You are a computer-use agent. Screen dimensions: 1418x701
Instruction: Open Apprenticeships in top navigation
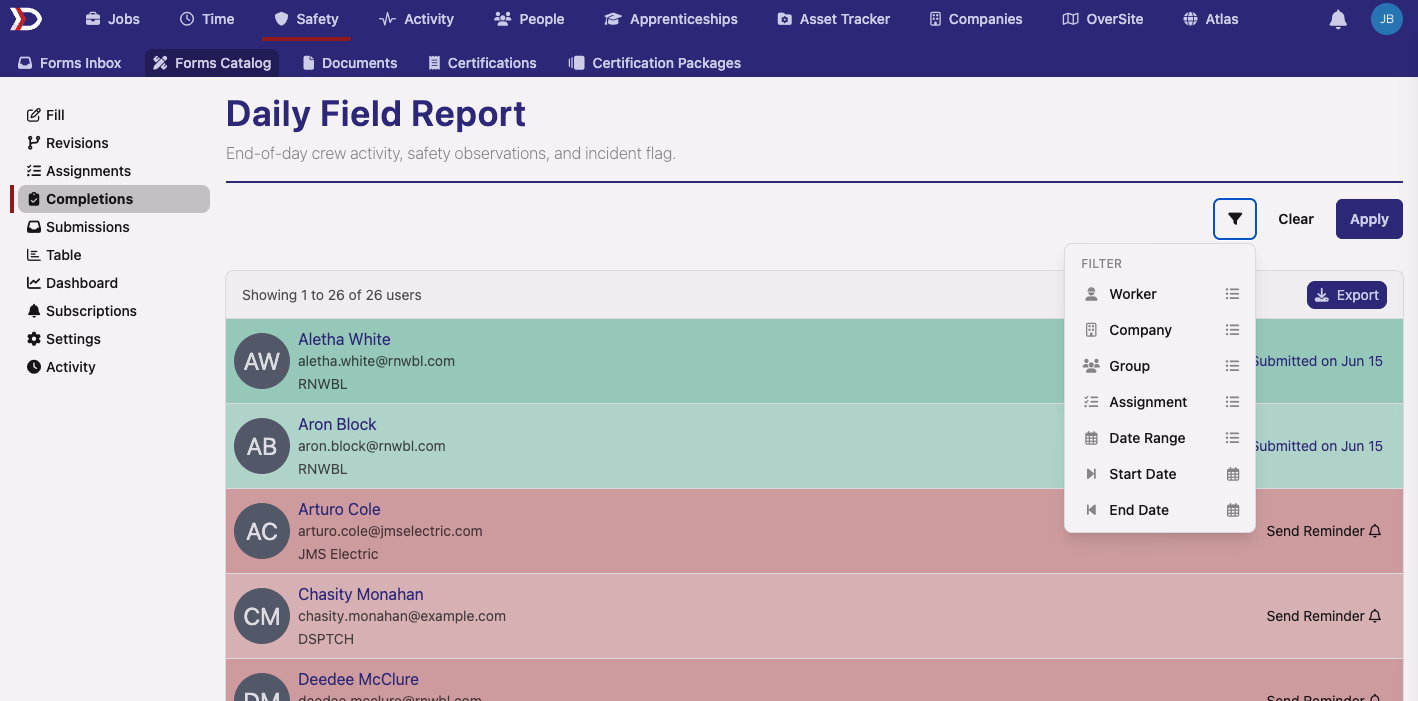point(671,19)
